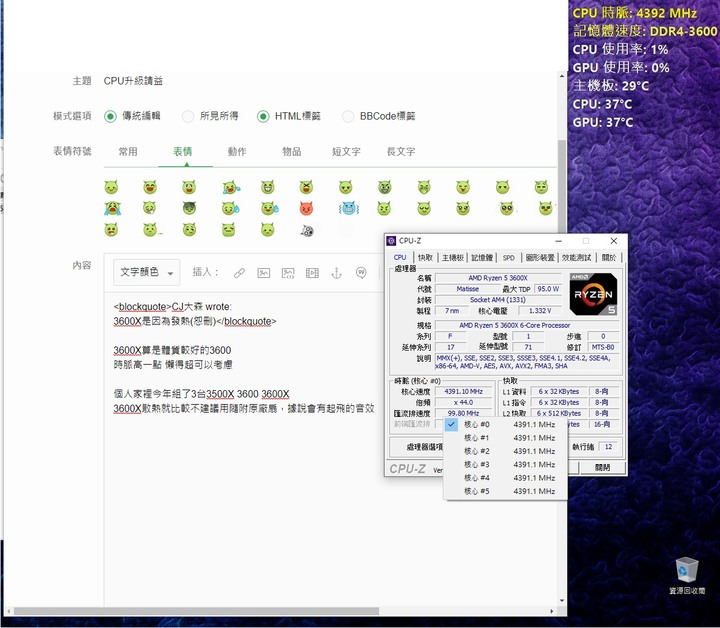Click the 代號 value 'Matisse'
The image size is (720, 628).
point(467,289)
